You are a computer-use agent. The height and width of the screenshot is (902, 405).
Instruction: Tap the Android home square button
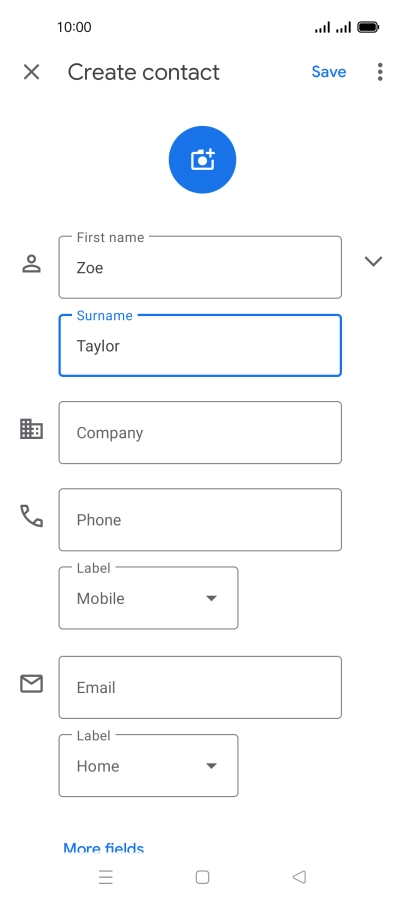(202, 877)
